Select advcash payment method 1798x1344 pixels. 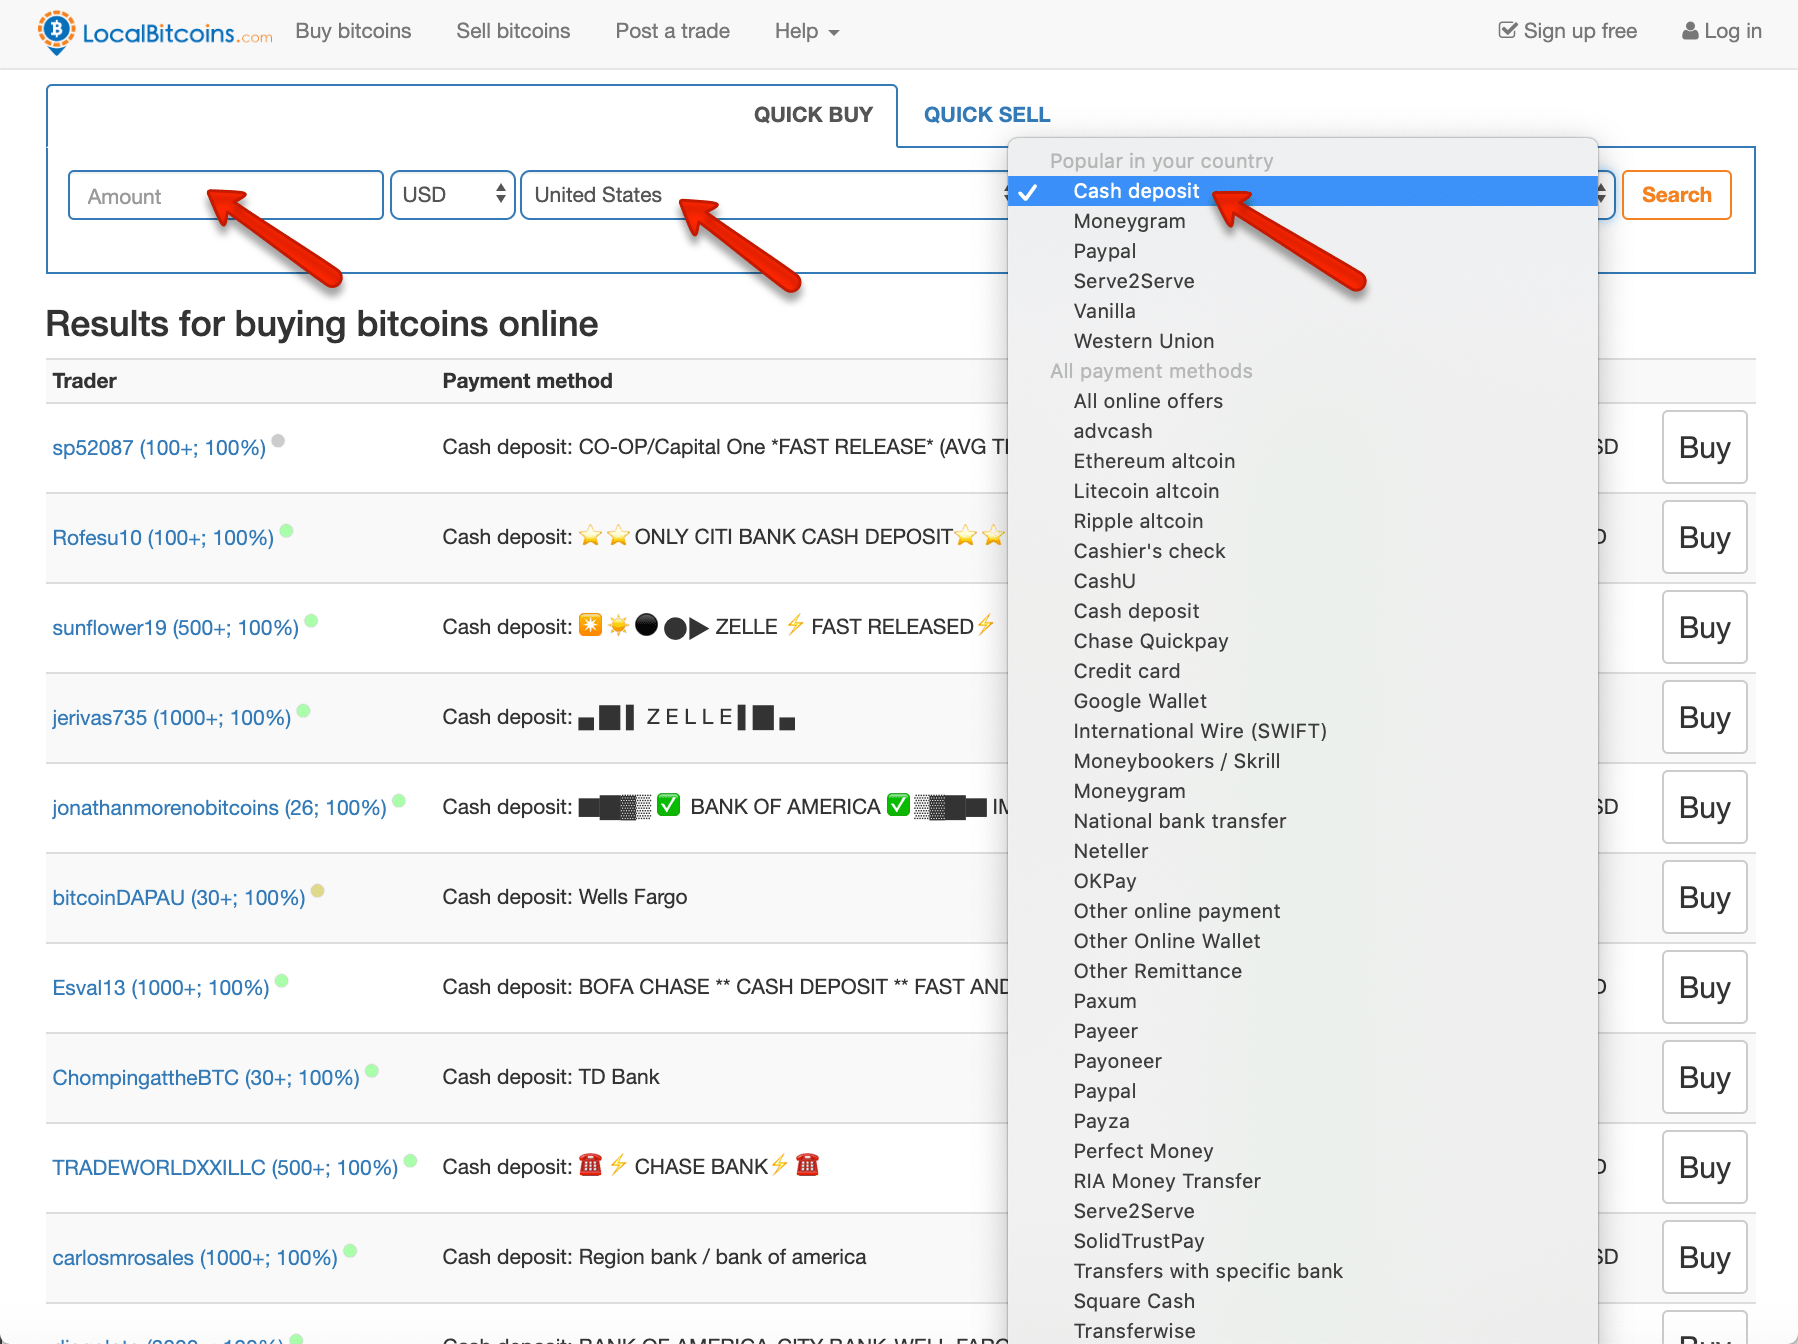coord(1303,431)
